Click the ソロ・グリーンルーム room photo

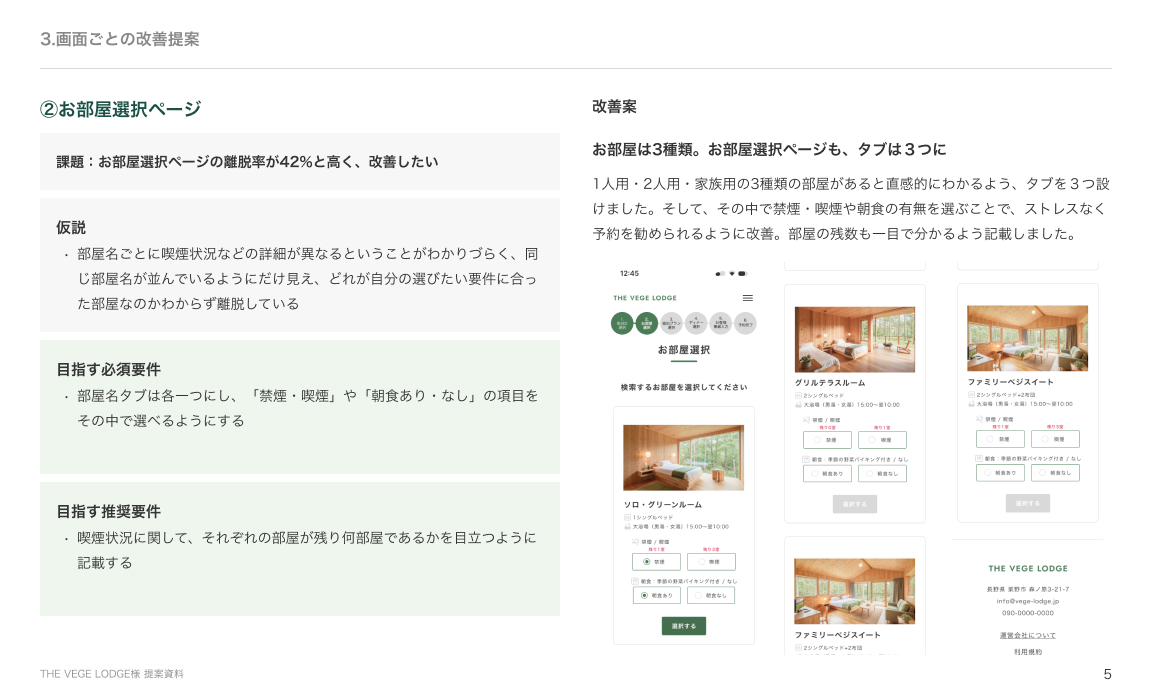tap(683, 457)
